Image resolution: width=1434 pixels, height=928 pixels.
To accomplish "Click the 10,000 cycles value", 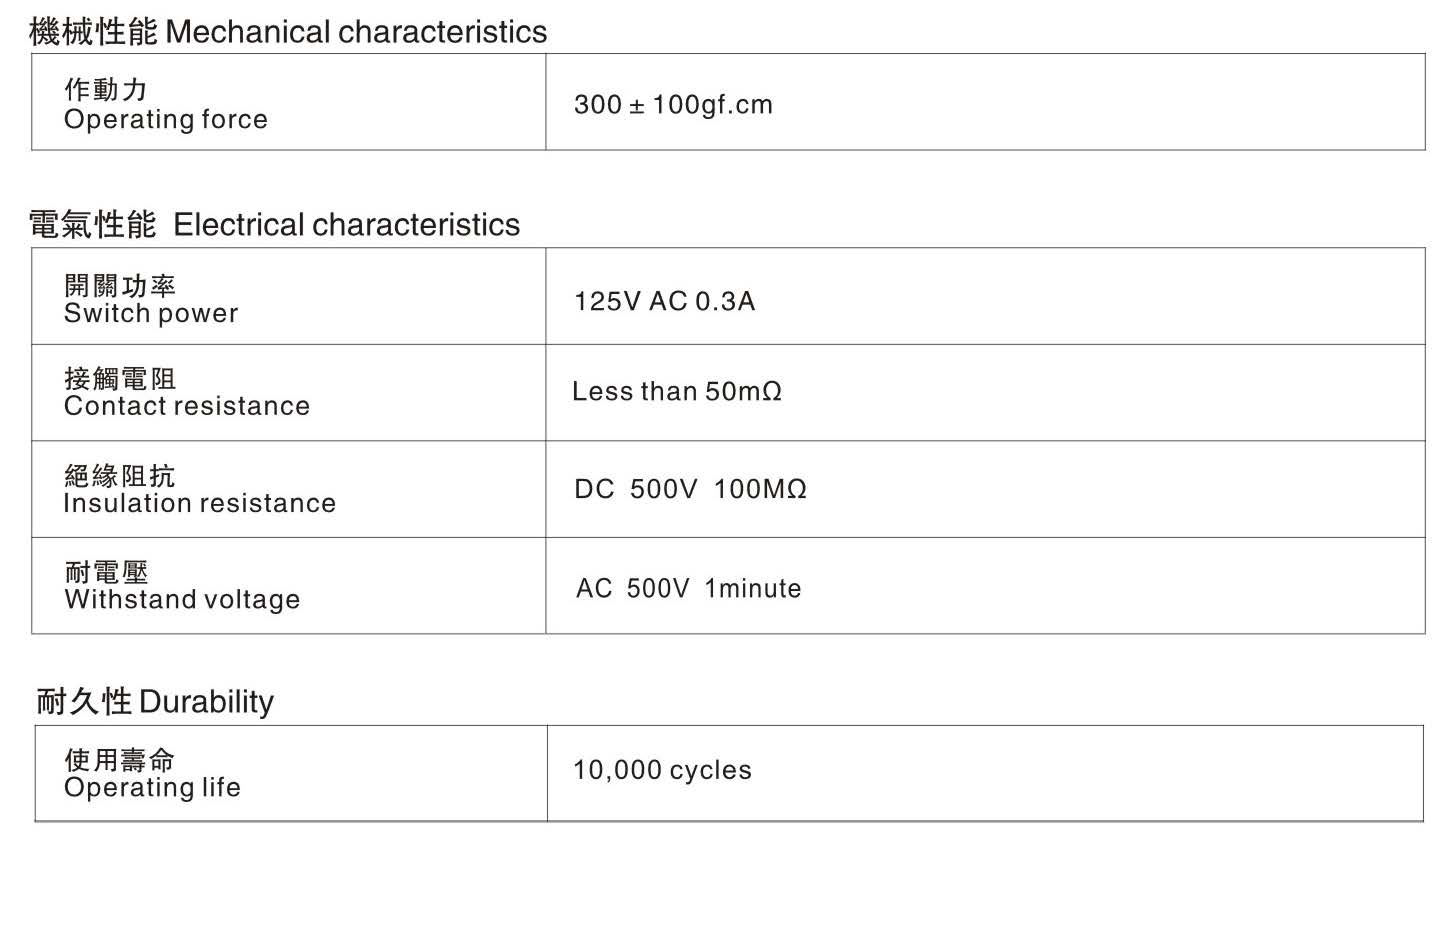I will (662, 770).
